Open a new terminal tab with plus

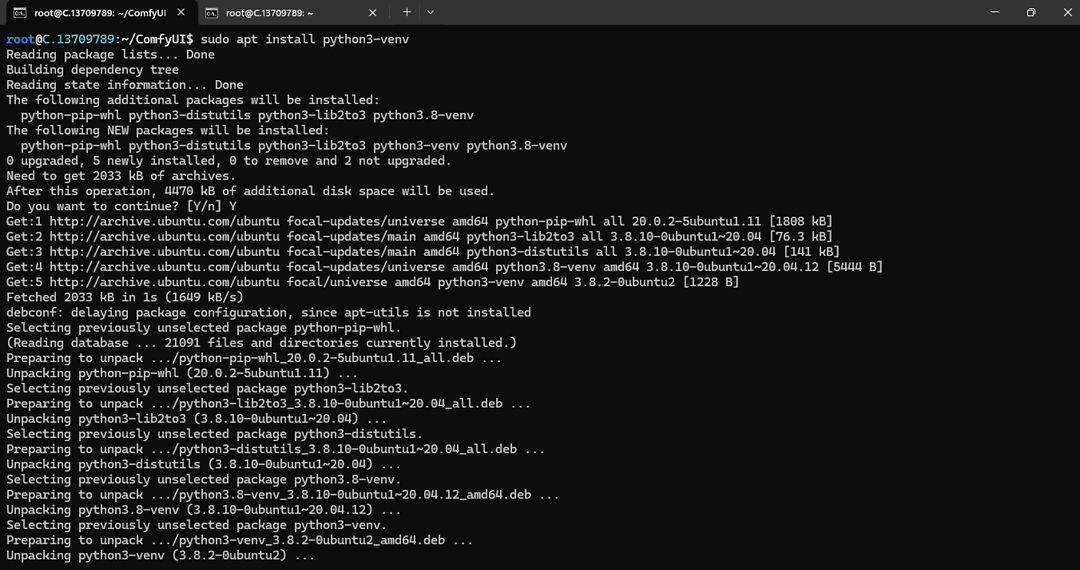[407, 12]
